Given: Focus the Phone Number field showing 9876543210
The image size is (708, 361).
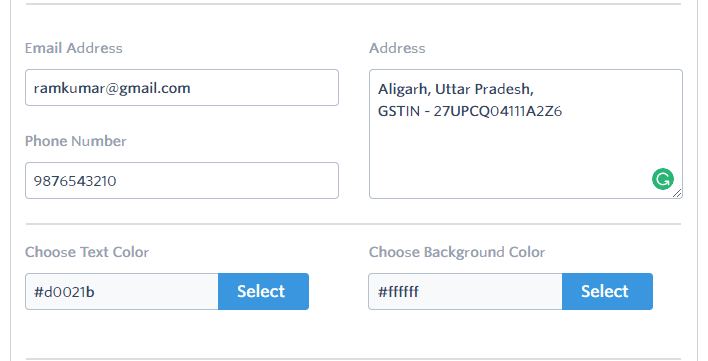Looking at the screenshot, I should click(x=182, y=180).
